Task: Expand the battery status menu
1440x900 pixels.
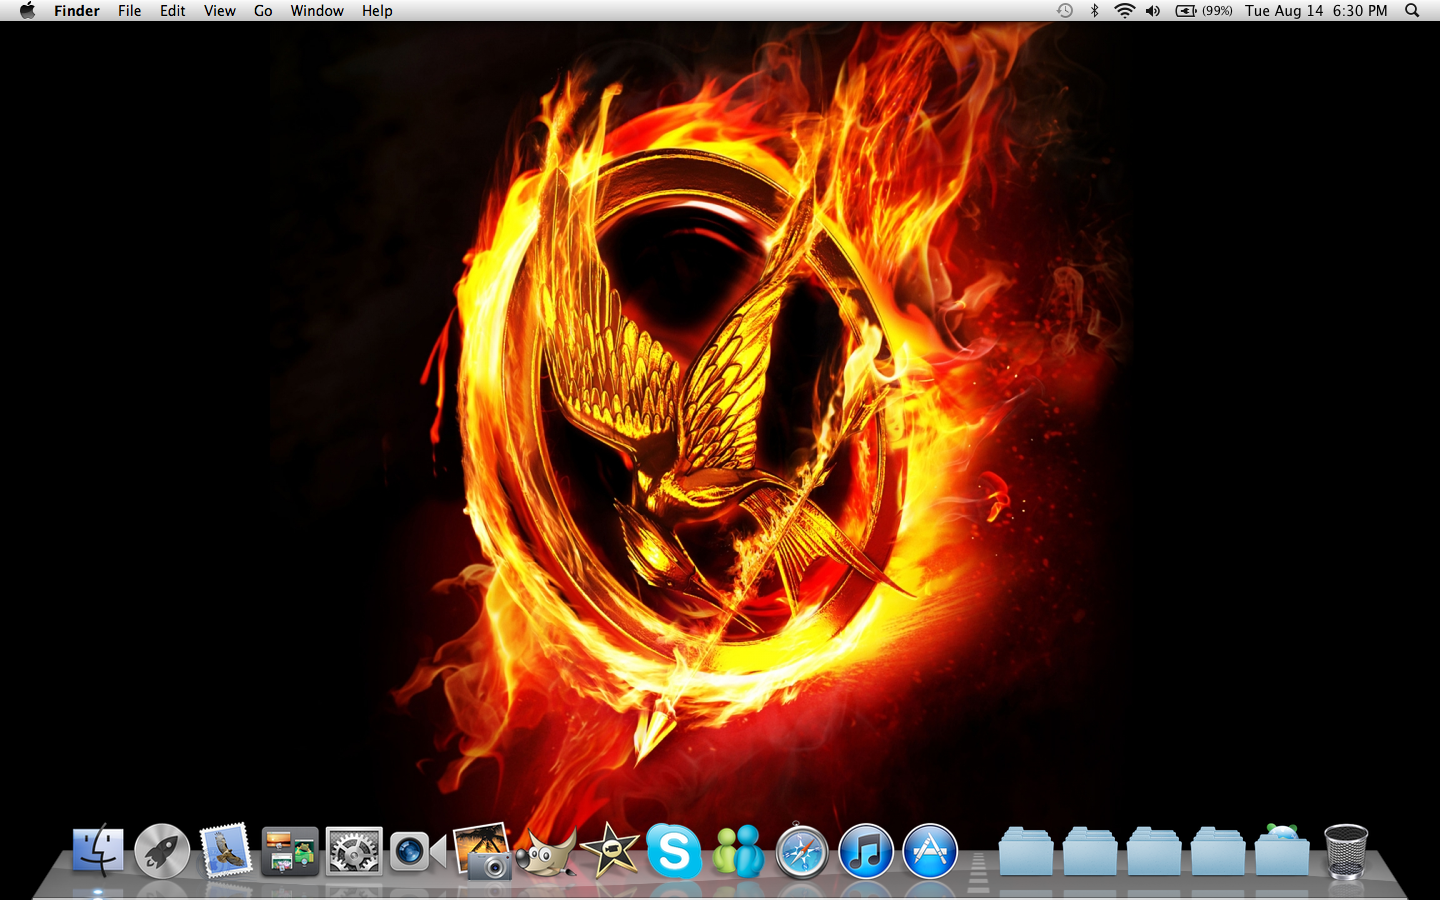Action: coord(1203,11)
